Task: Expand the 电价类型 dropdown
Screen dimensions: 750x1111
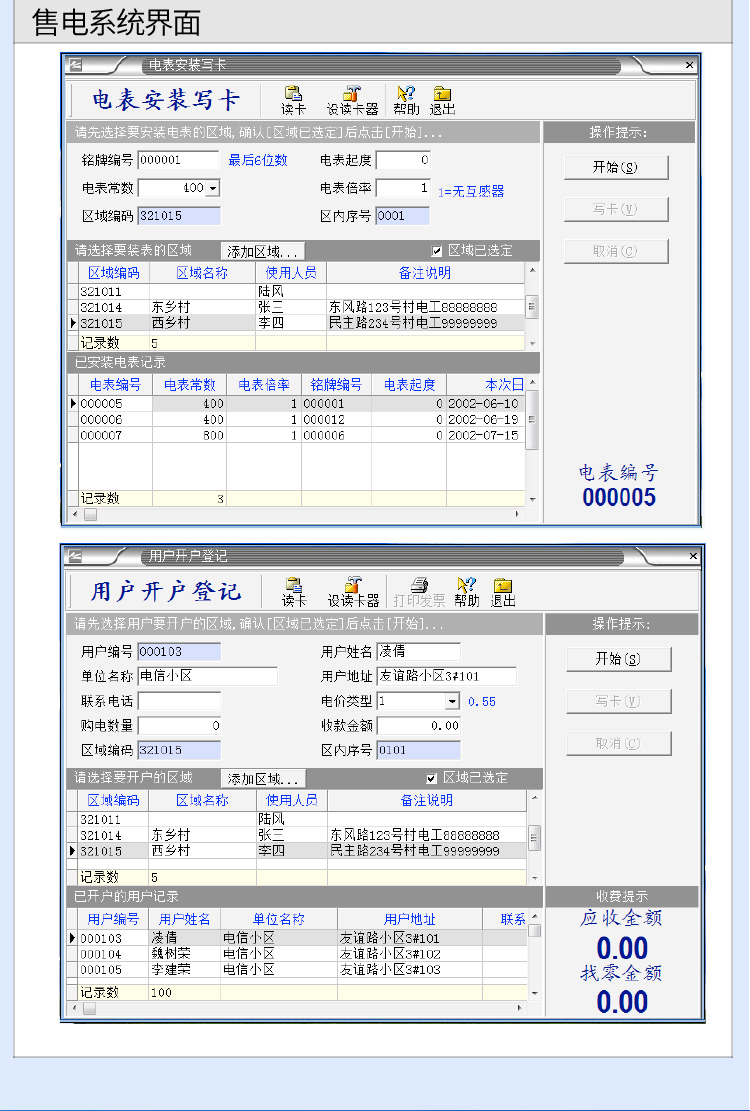Action: click(x=452, y=702)
